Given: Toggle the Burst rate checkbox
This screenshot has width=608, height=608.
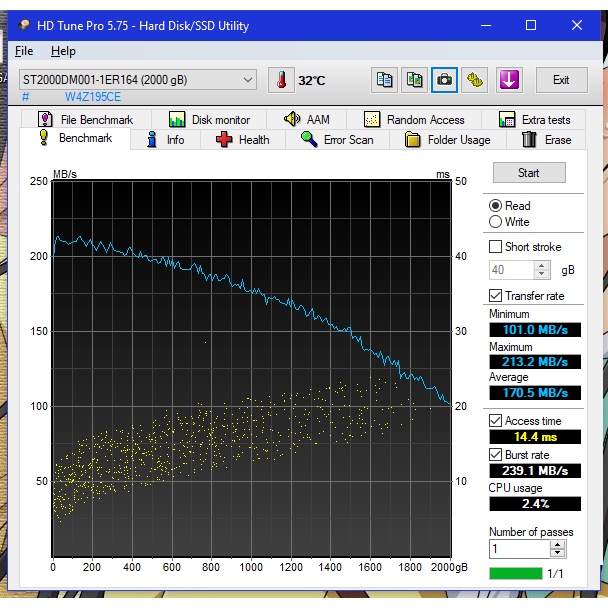Looking at the screenshot, I should pos(496,454).
